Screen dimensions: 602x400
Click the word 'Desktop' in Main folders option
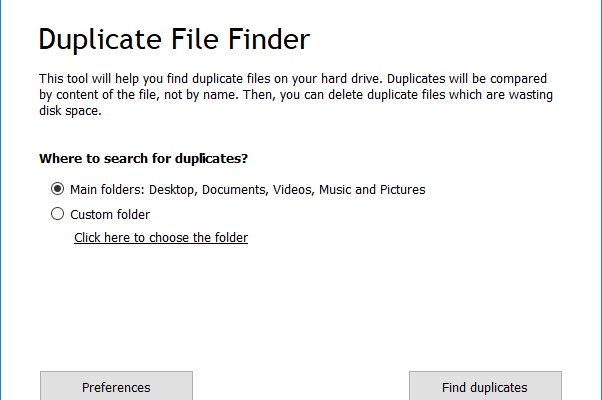(173, 190)
